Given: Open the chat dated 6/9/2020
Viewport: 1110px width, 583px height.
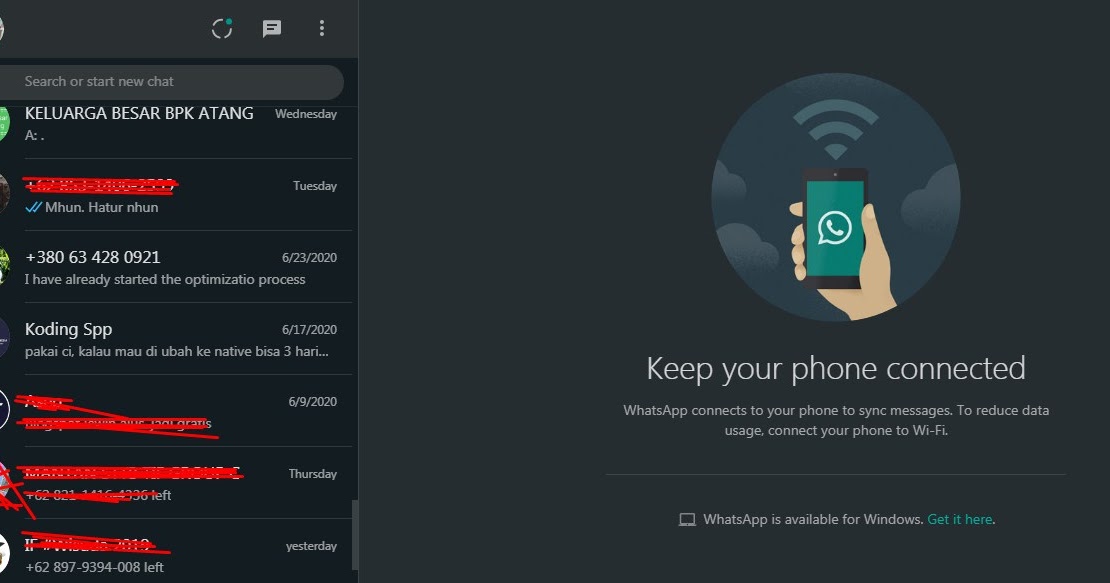Looking at the screenshot, I should (176, 412).
